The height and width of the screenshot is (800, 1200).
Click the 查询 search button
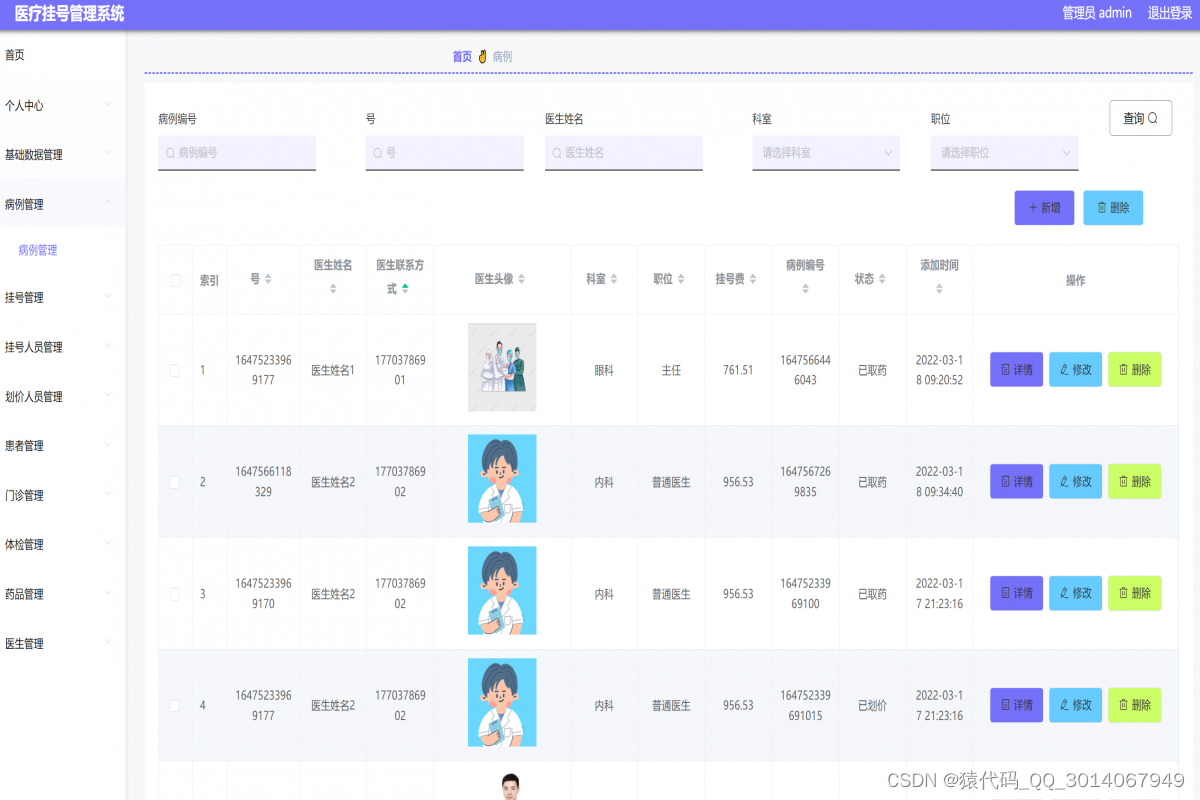(1141, 118)
